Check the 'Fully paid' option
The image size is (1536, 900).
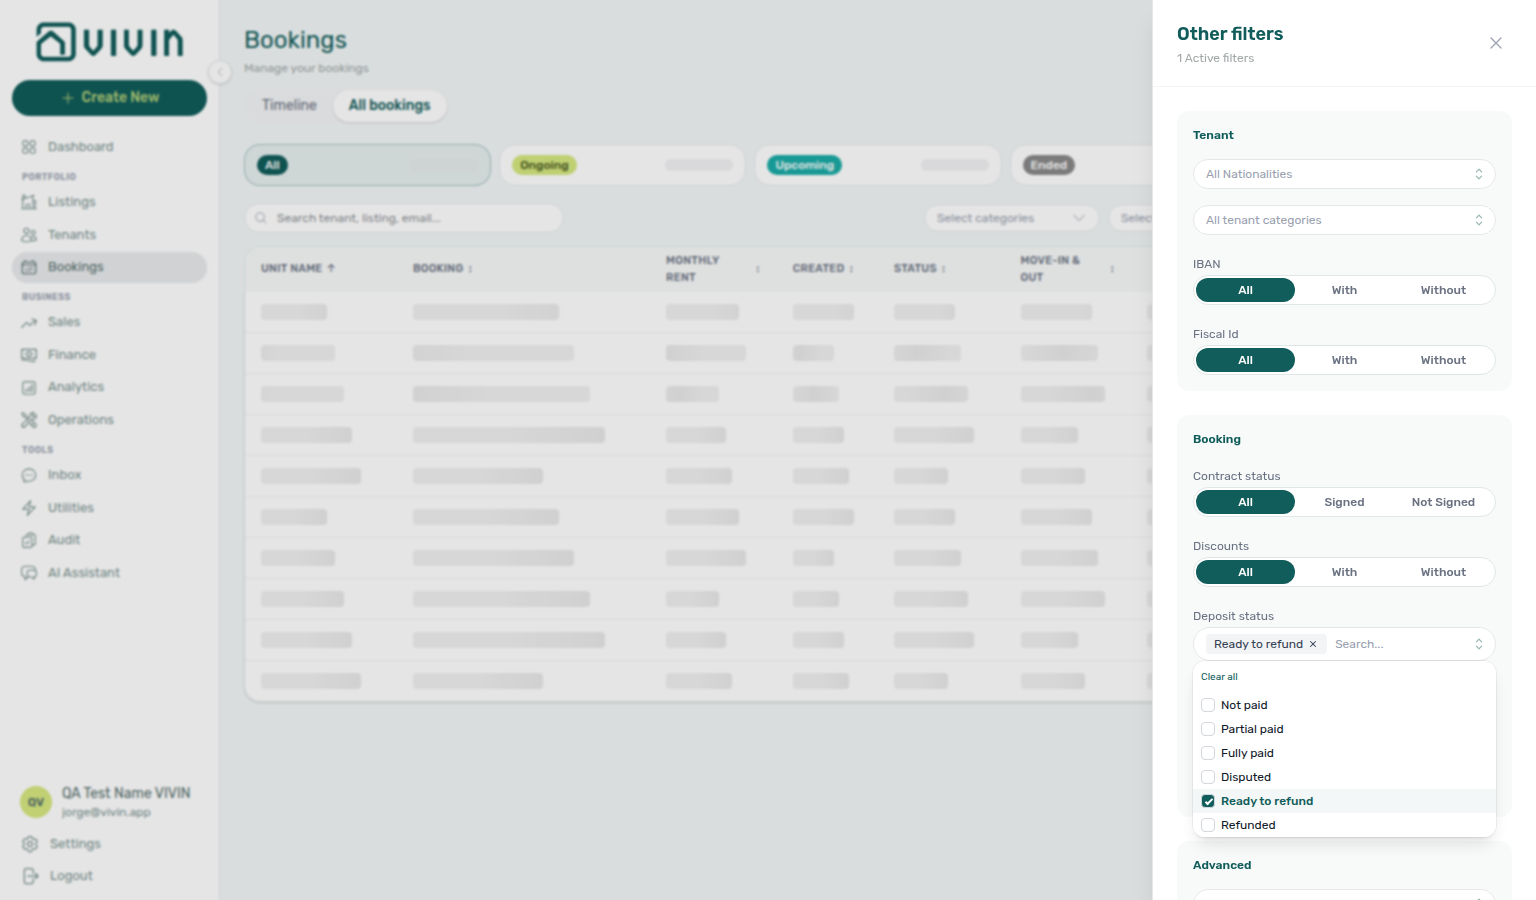coord(1208,753)
